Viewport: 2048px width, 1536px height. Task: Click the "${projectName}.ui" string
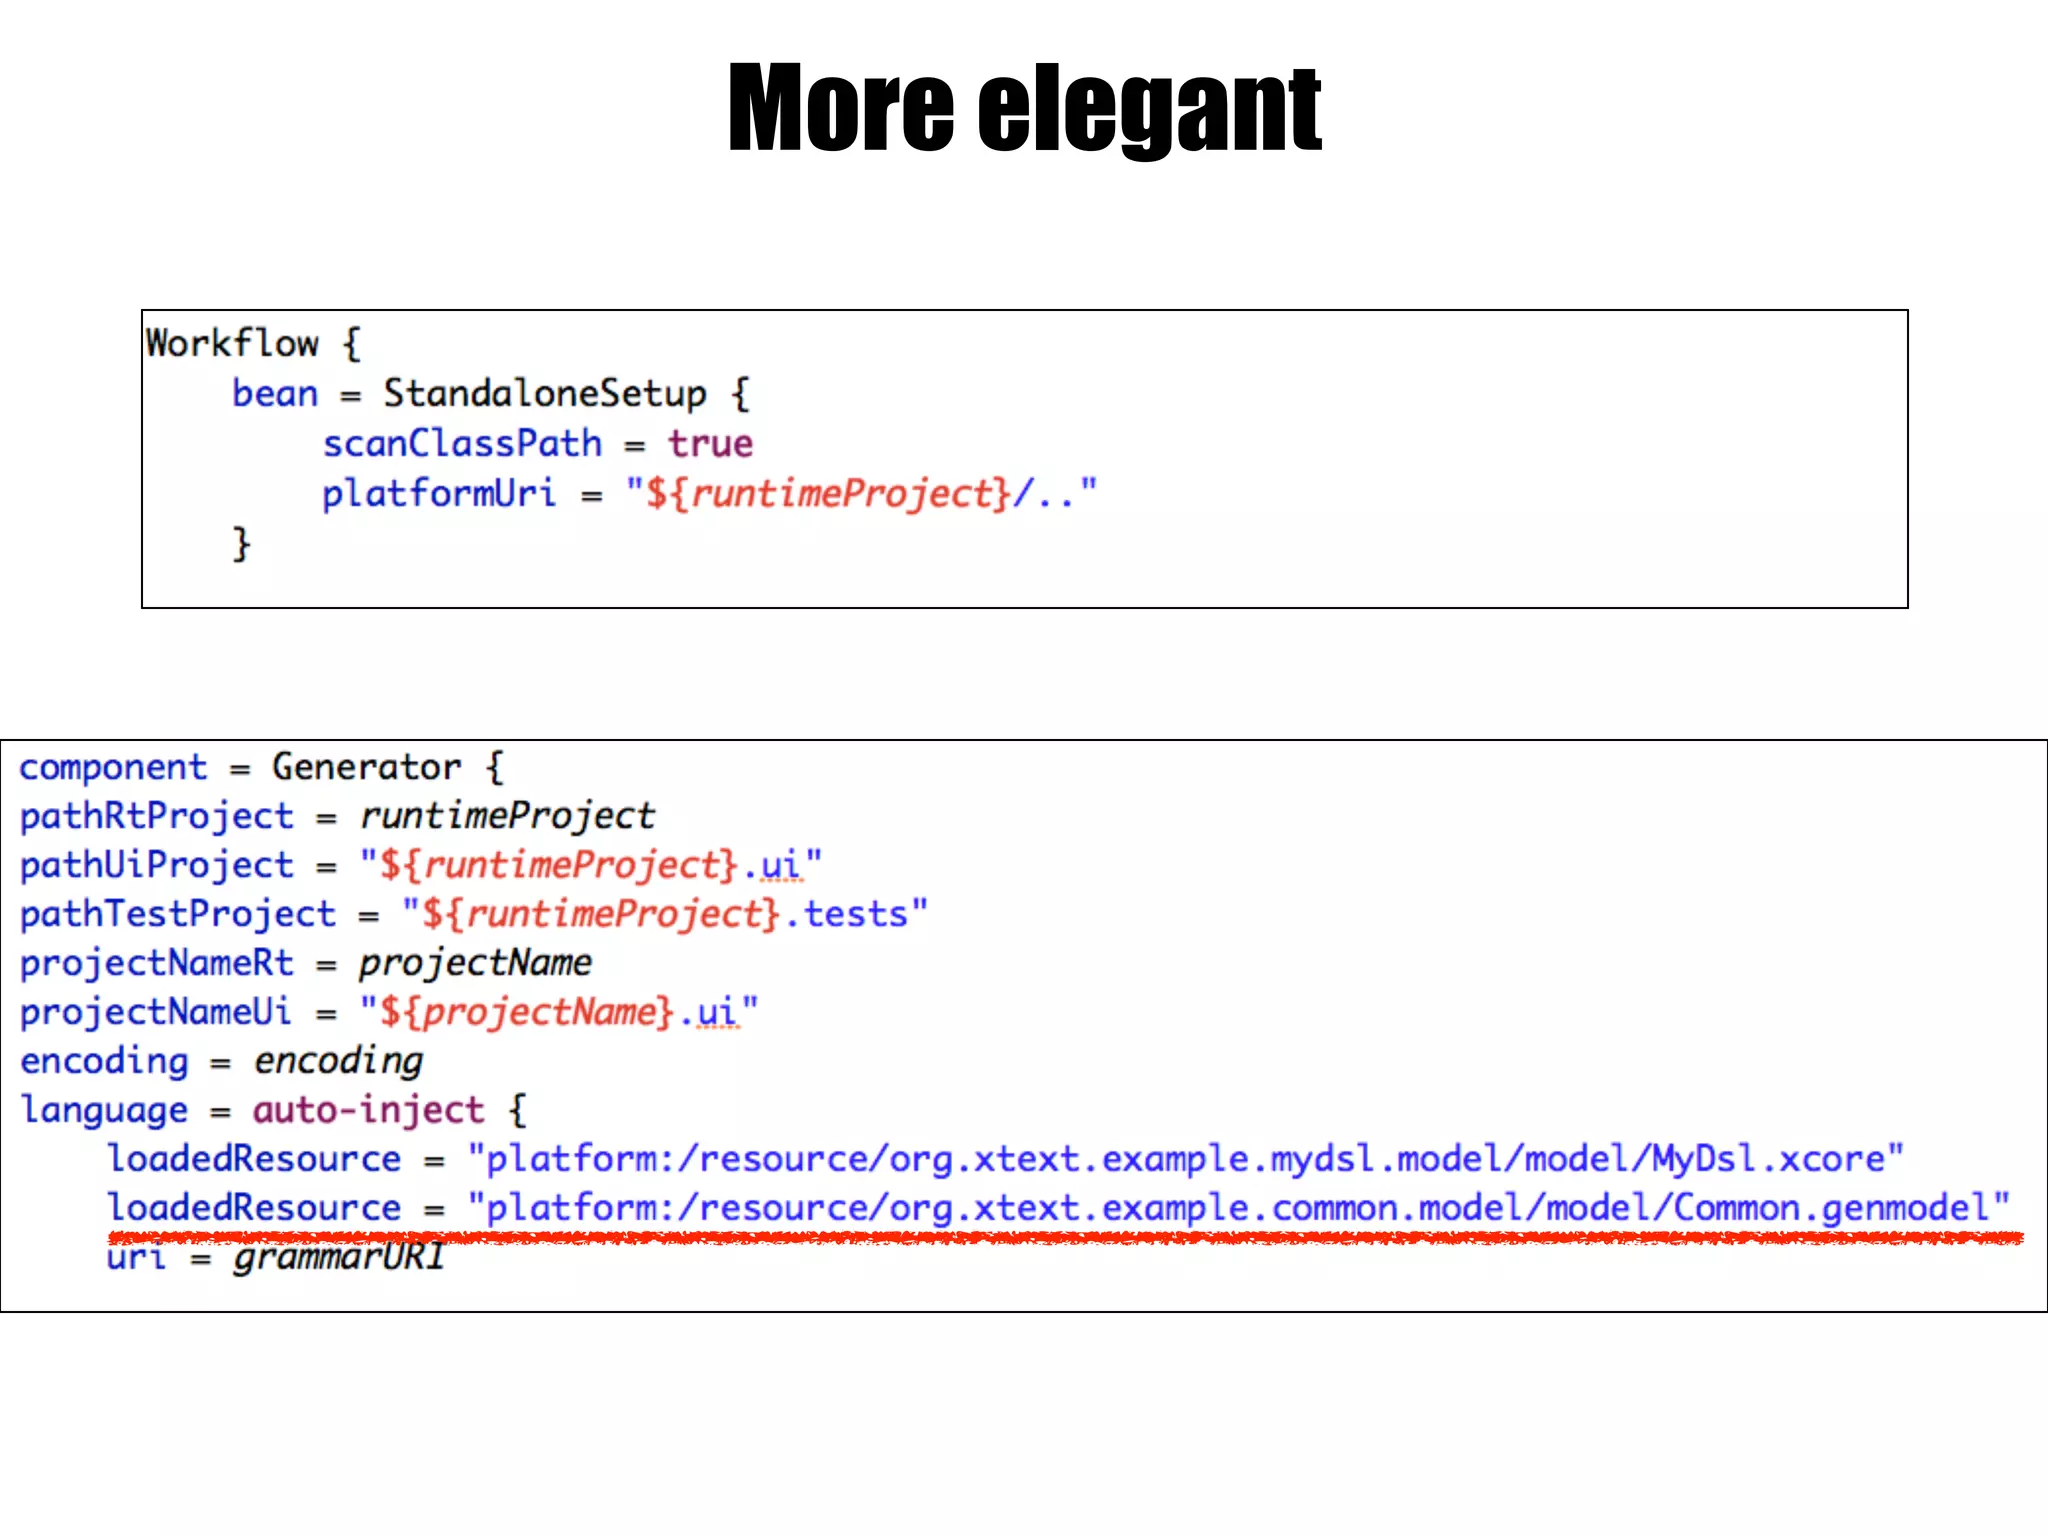pyautogui.click(x=558, y=1012)
